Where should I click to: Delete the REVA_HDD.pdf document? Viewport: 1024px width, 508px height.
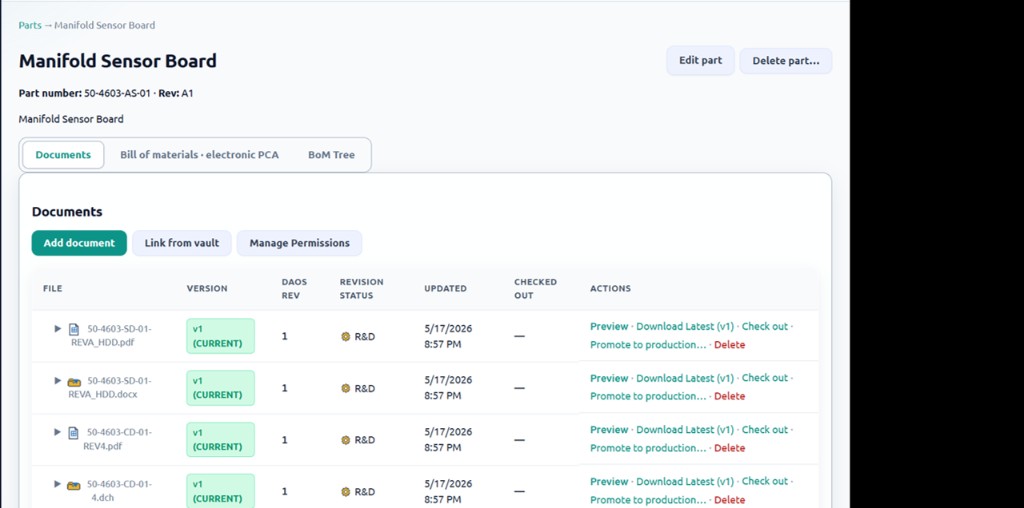[729, 345]
